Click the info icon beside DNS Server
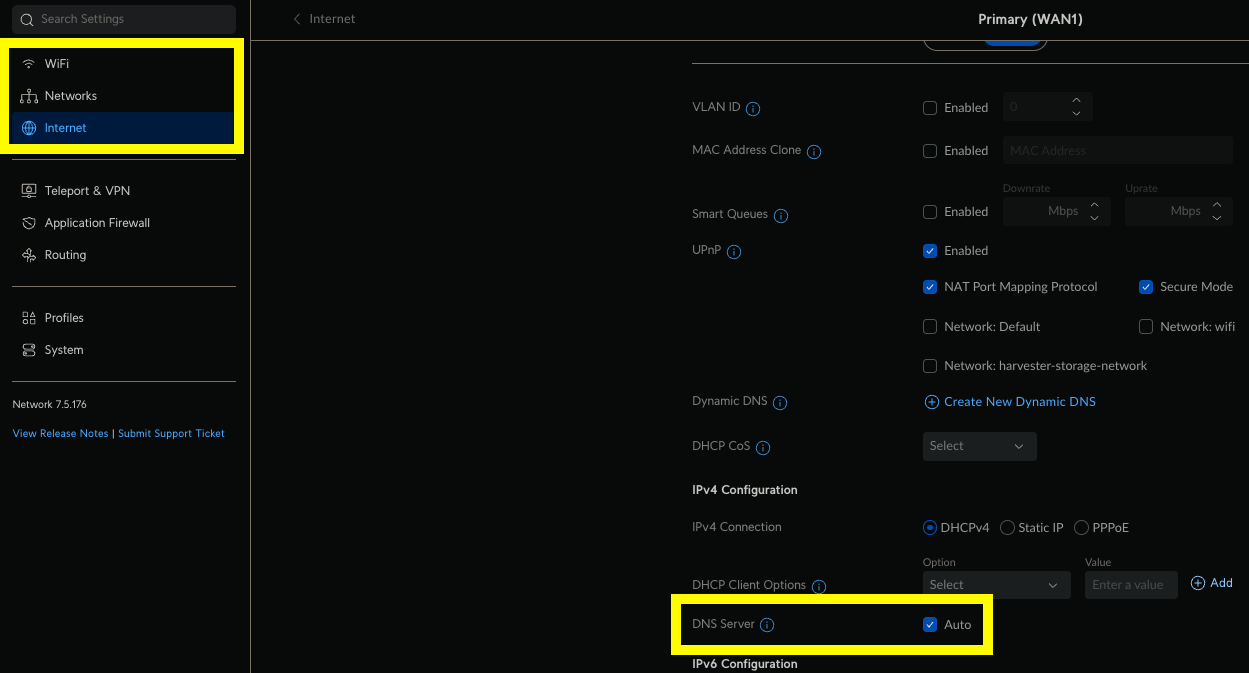1249x673 pixels. 767,624
